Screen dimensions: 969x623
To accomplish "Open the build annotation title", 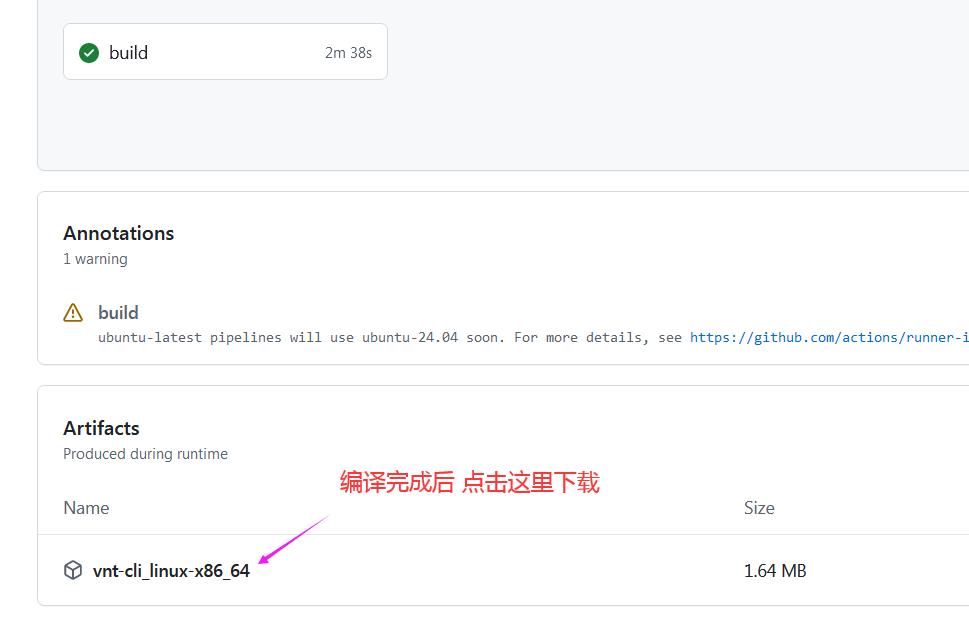I will click(x=118, y=313).
